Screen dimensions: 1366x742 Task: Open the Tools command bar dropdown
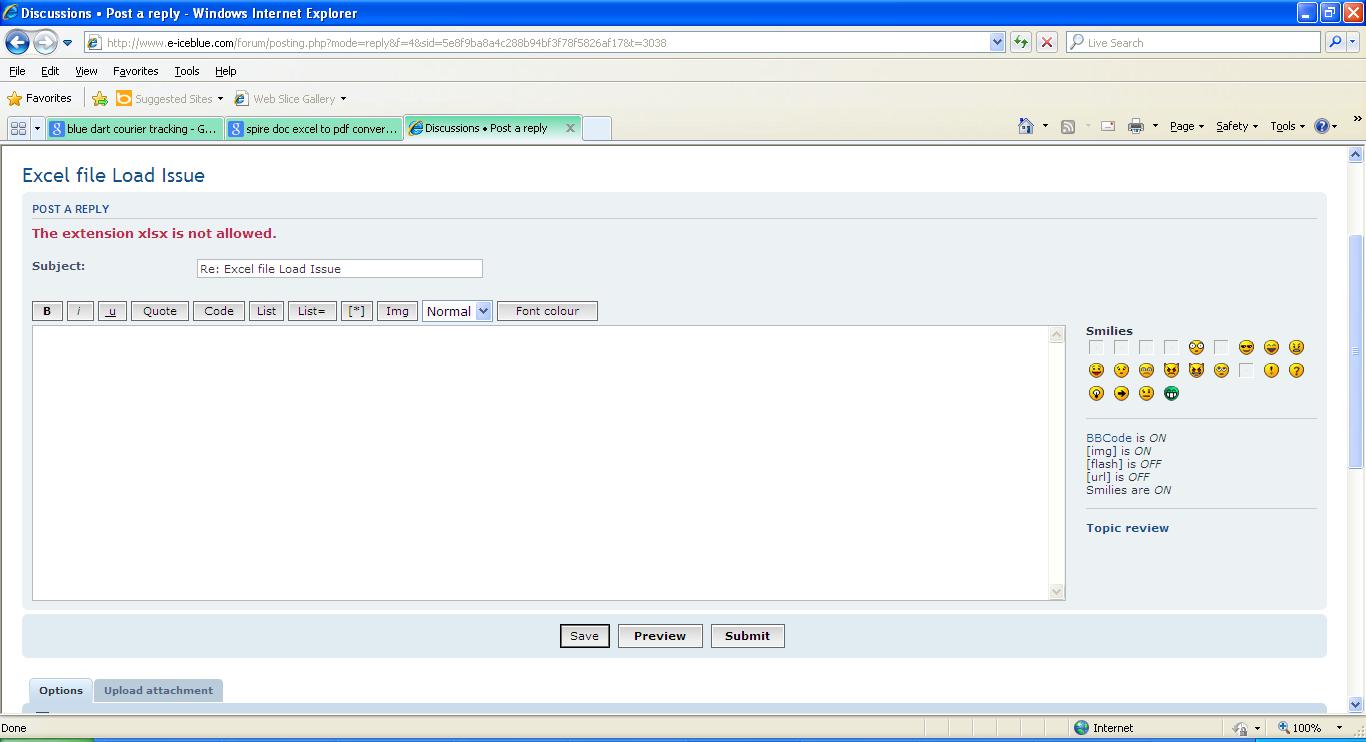click(1288, 126)
